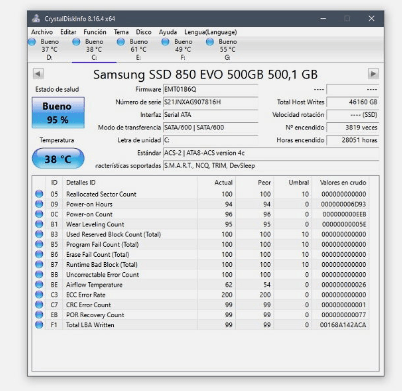Click the Letra de unidad field

tap(210, 140)
